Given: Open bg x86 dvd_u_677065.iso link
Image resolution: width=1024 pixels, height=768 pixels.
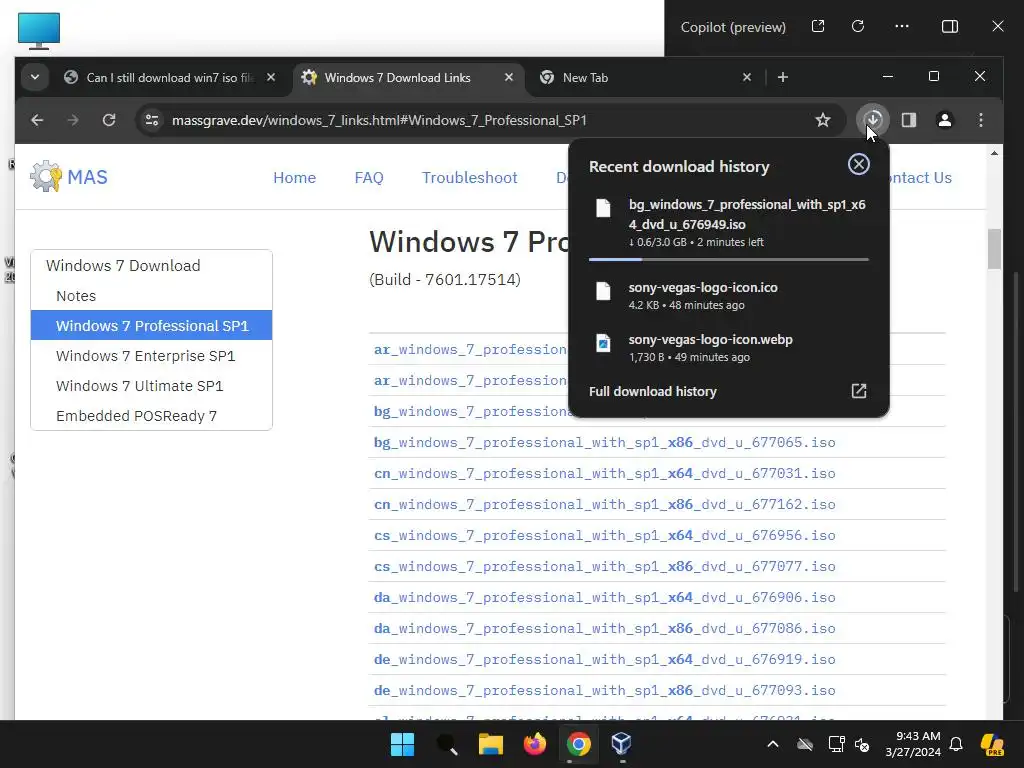Looking at the screenshot, I should pyautogui.click(x=604, y=442).
